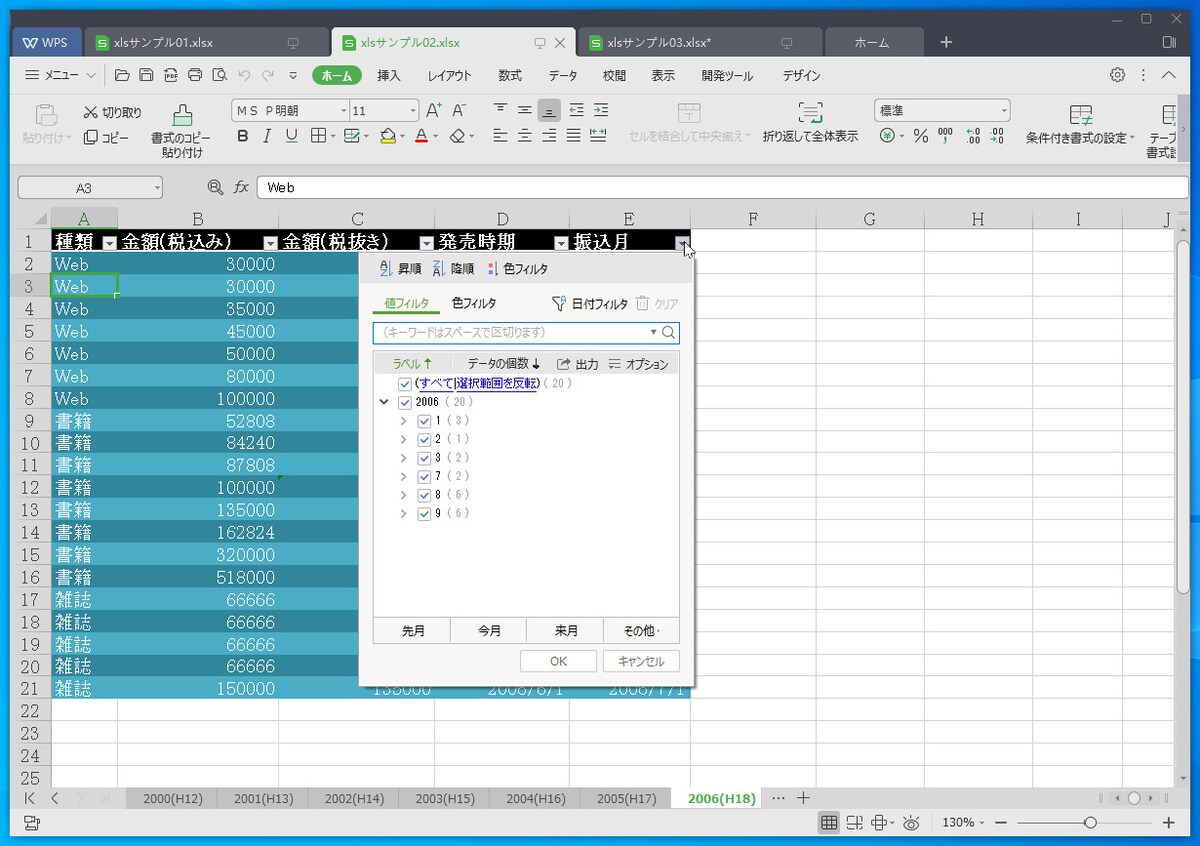This screenshot has height=846, width=1200.
Task: Click the 先月 (last month) quick filter
Action: point(413,631)
